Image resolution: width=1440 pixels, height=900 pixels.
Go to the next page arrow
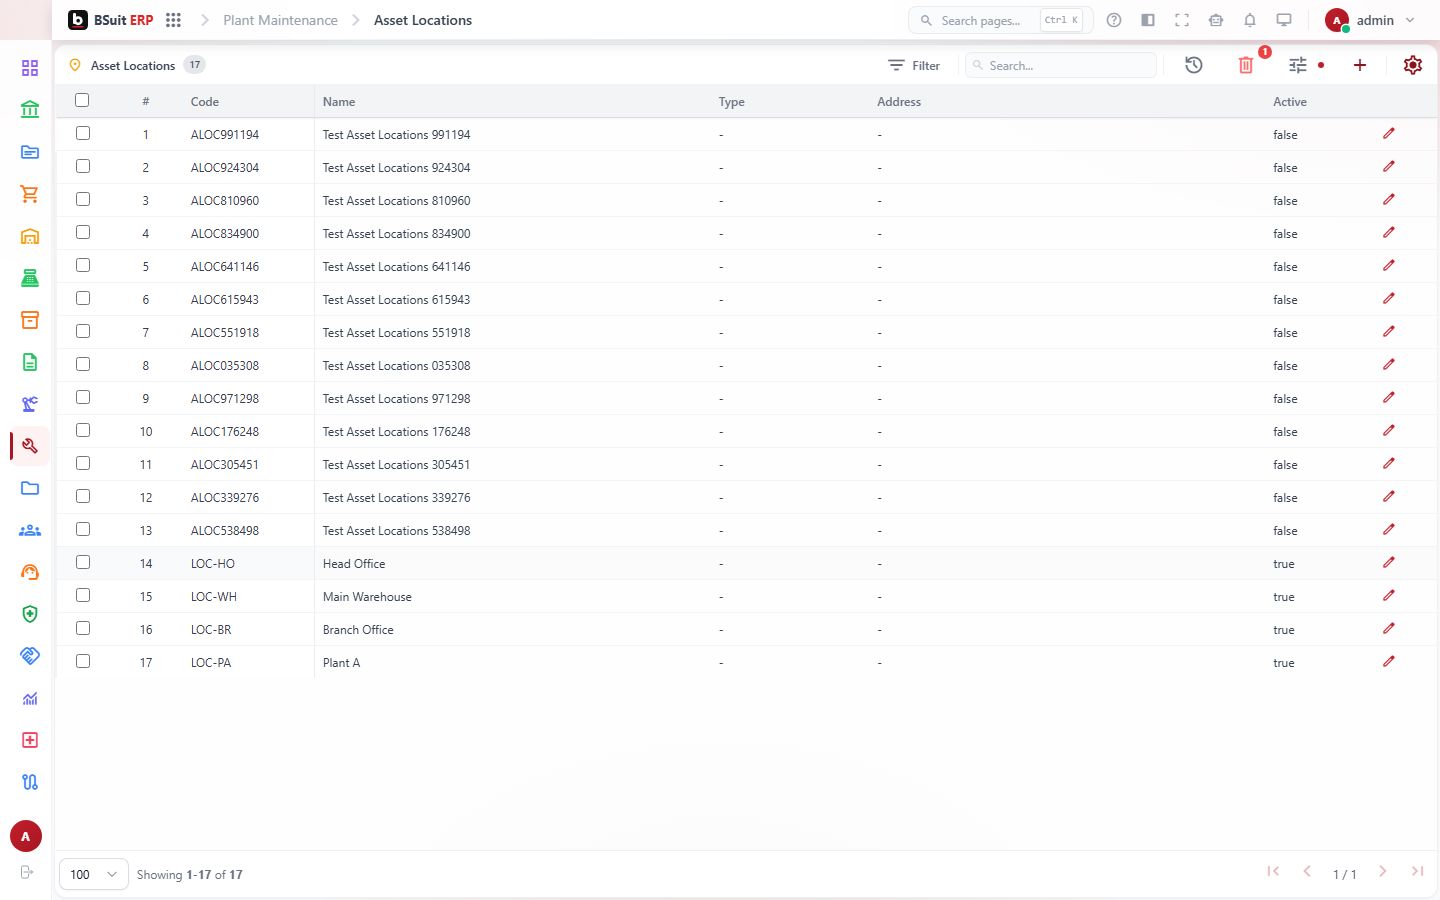[x=1383, y=872]
